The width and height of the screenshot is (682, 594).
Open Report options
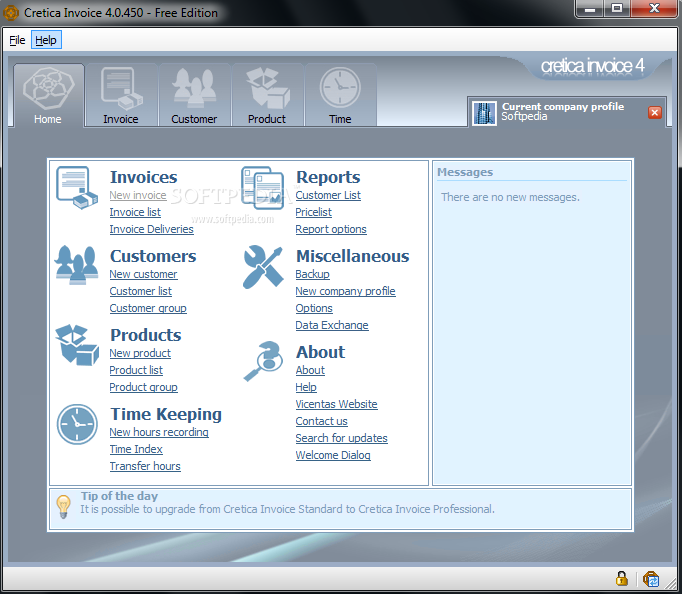(331, 229)
